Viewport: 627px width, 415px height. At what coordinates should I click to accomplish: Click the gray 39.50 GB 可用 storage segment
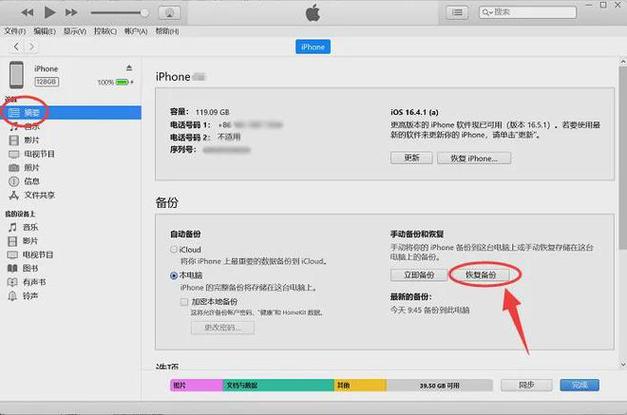point(439,385)
